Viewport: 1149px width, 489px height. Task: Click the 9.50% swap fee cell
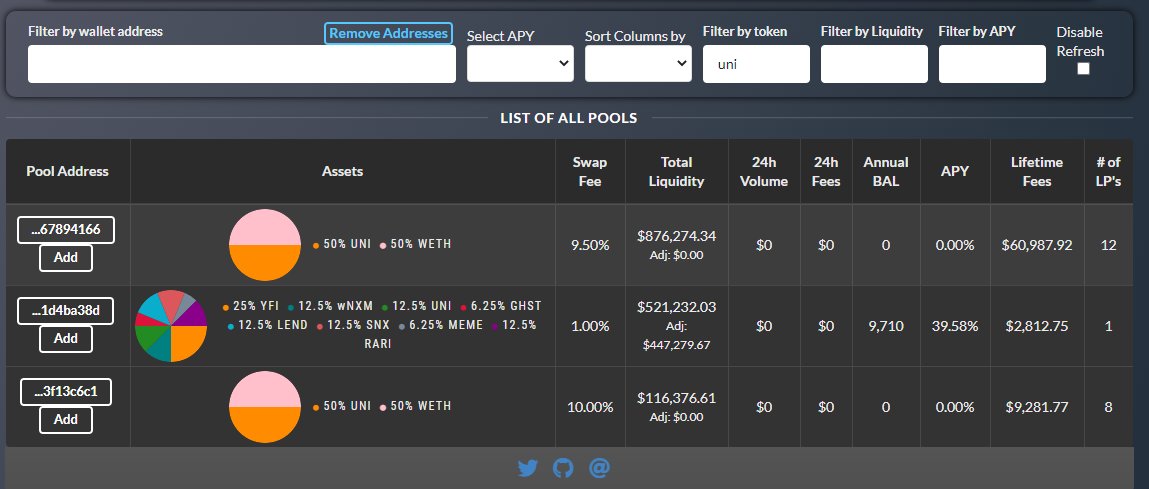point(590,245)
